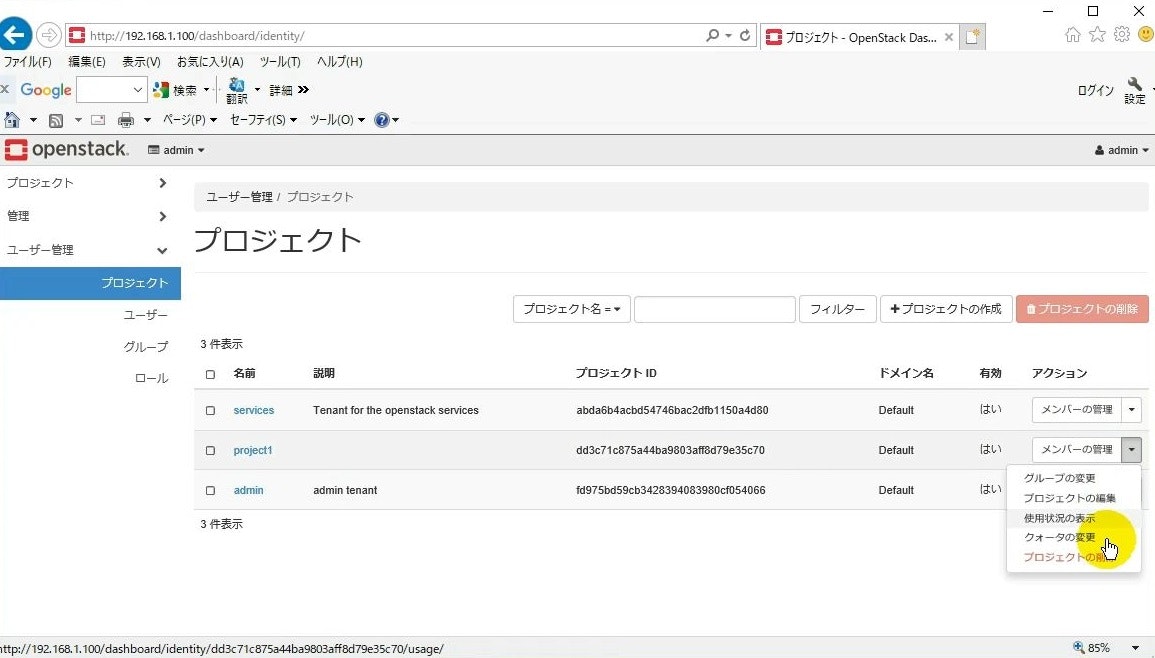The height and width of the screenshot is (658, 1155).
Task: Open the プロジェクト名 filter dropdown
Action: pos(572,309)
